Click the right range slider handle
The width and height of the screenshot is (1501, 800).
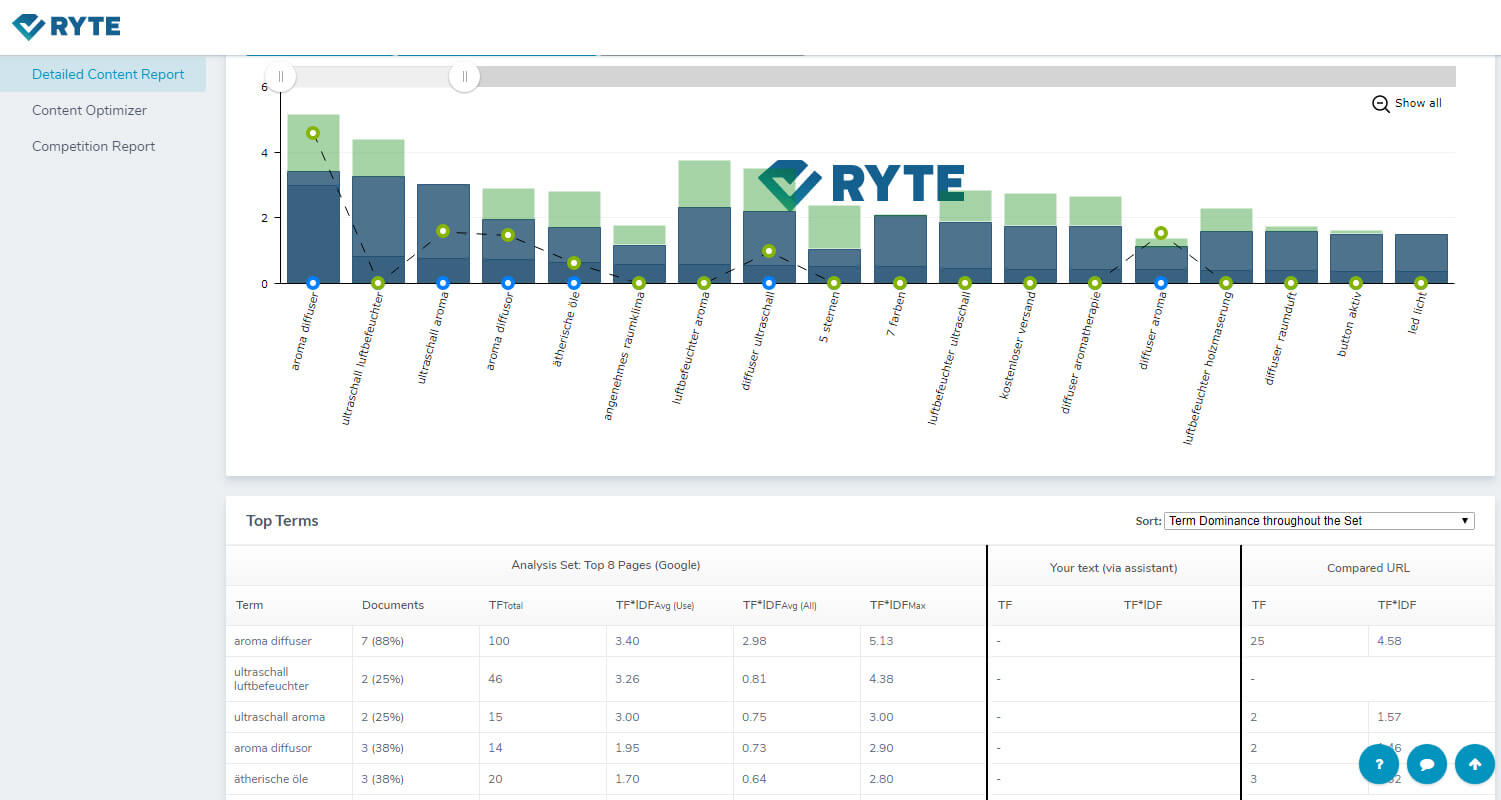point(464,77)
